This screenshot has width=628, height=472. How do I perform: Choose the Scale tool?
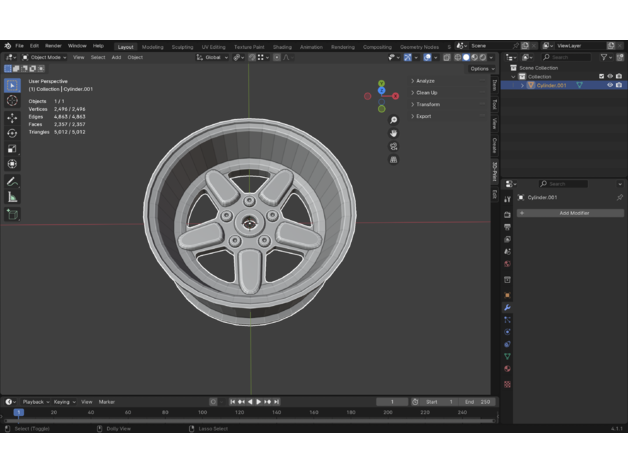pos(12,149)
